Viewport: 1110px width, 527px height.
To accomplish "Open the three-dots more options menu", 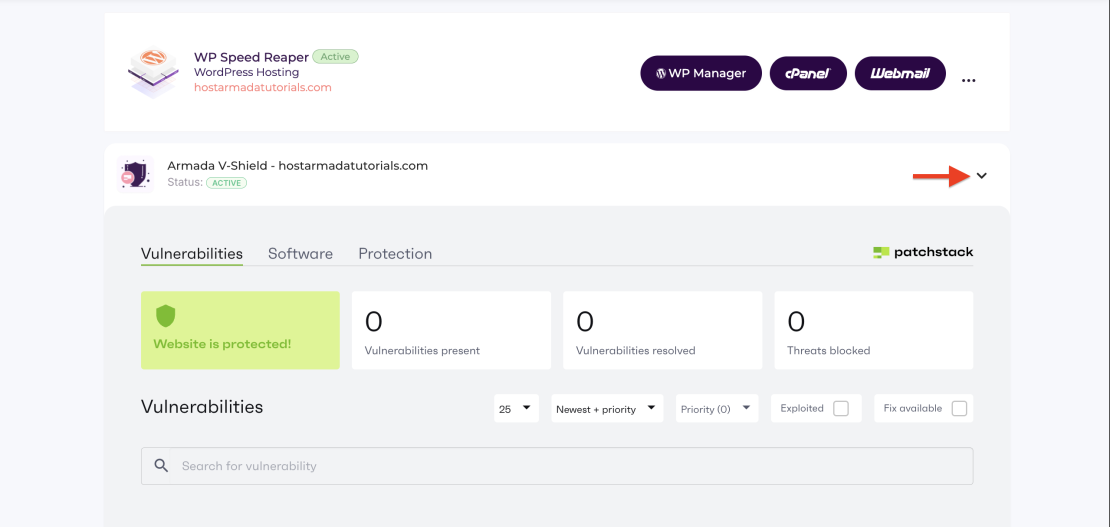I will [968, 80].
